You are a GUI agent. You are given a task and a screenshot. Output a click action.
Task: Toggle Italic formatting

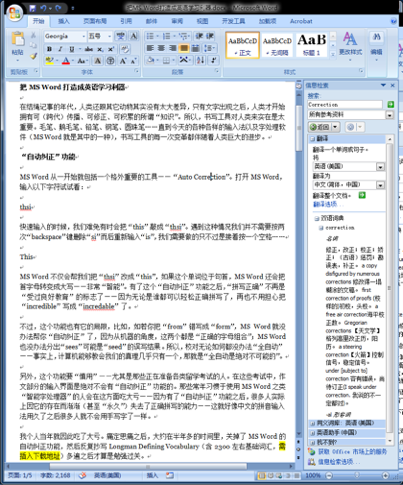[x=60, y=49]
